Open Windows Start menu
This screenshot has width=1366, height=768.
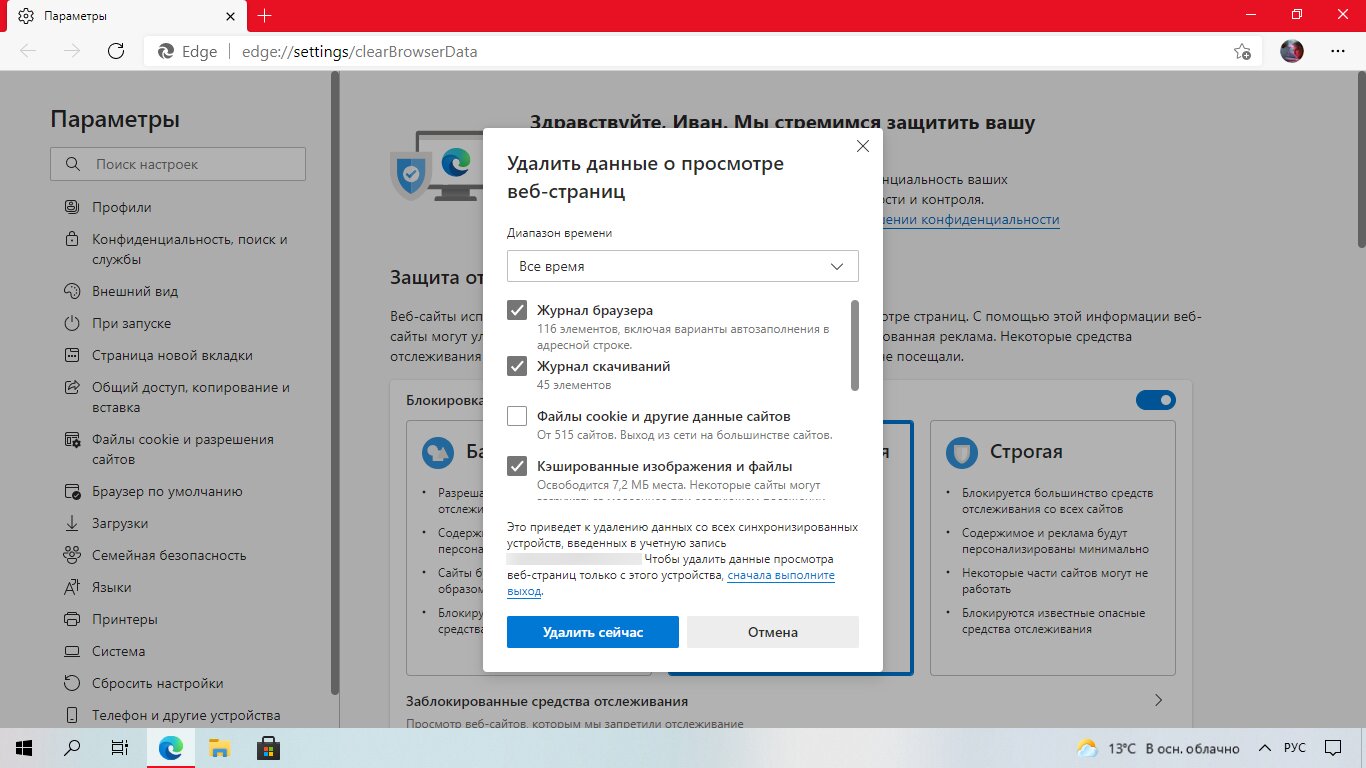pos(24,748)
